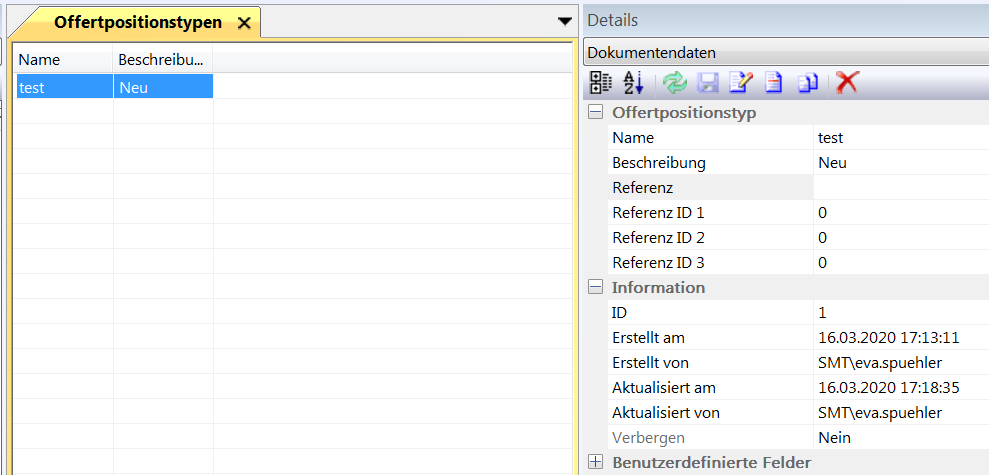Open the tab list dropdown arrow
Screen dimensions: 989x475
coord(564,21)
